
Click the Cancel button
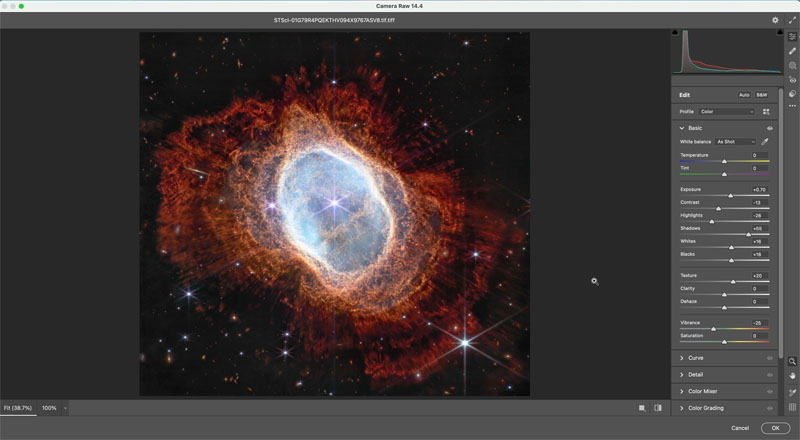click(x=740, y=428)
